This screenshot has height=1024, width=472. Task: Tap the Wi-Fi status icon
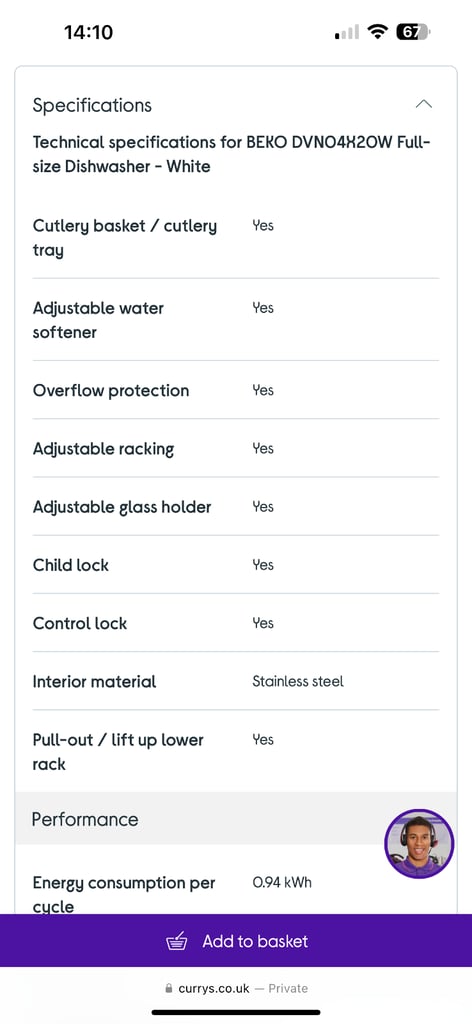coord(377,31)
